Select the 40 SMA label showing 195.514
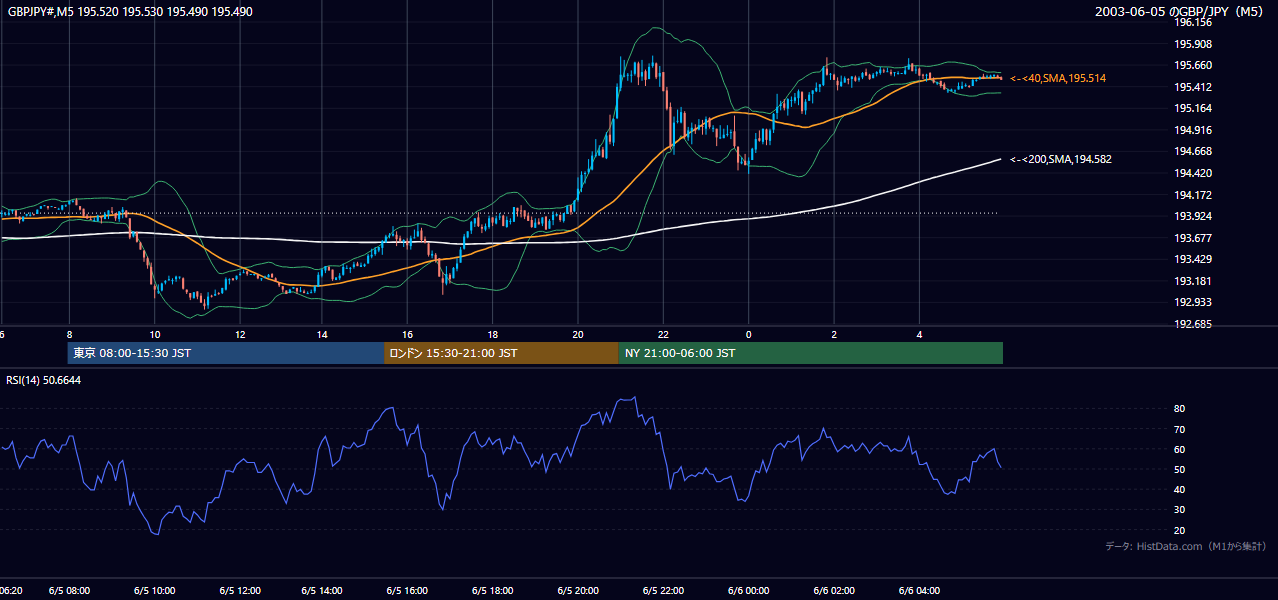Viewport: 1278px width, 600px height. [1058, 78]
